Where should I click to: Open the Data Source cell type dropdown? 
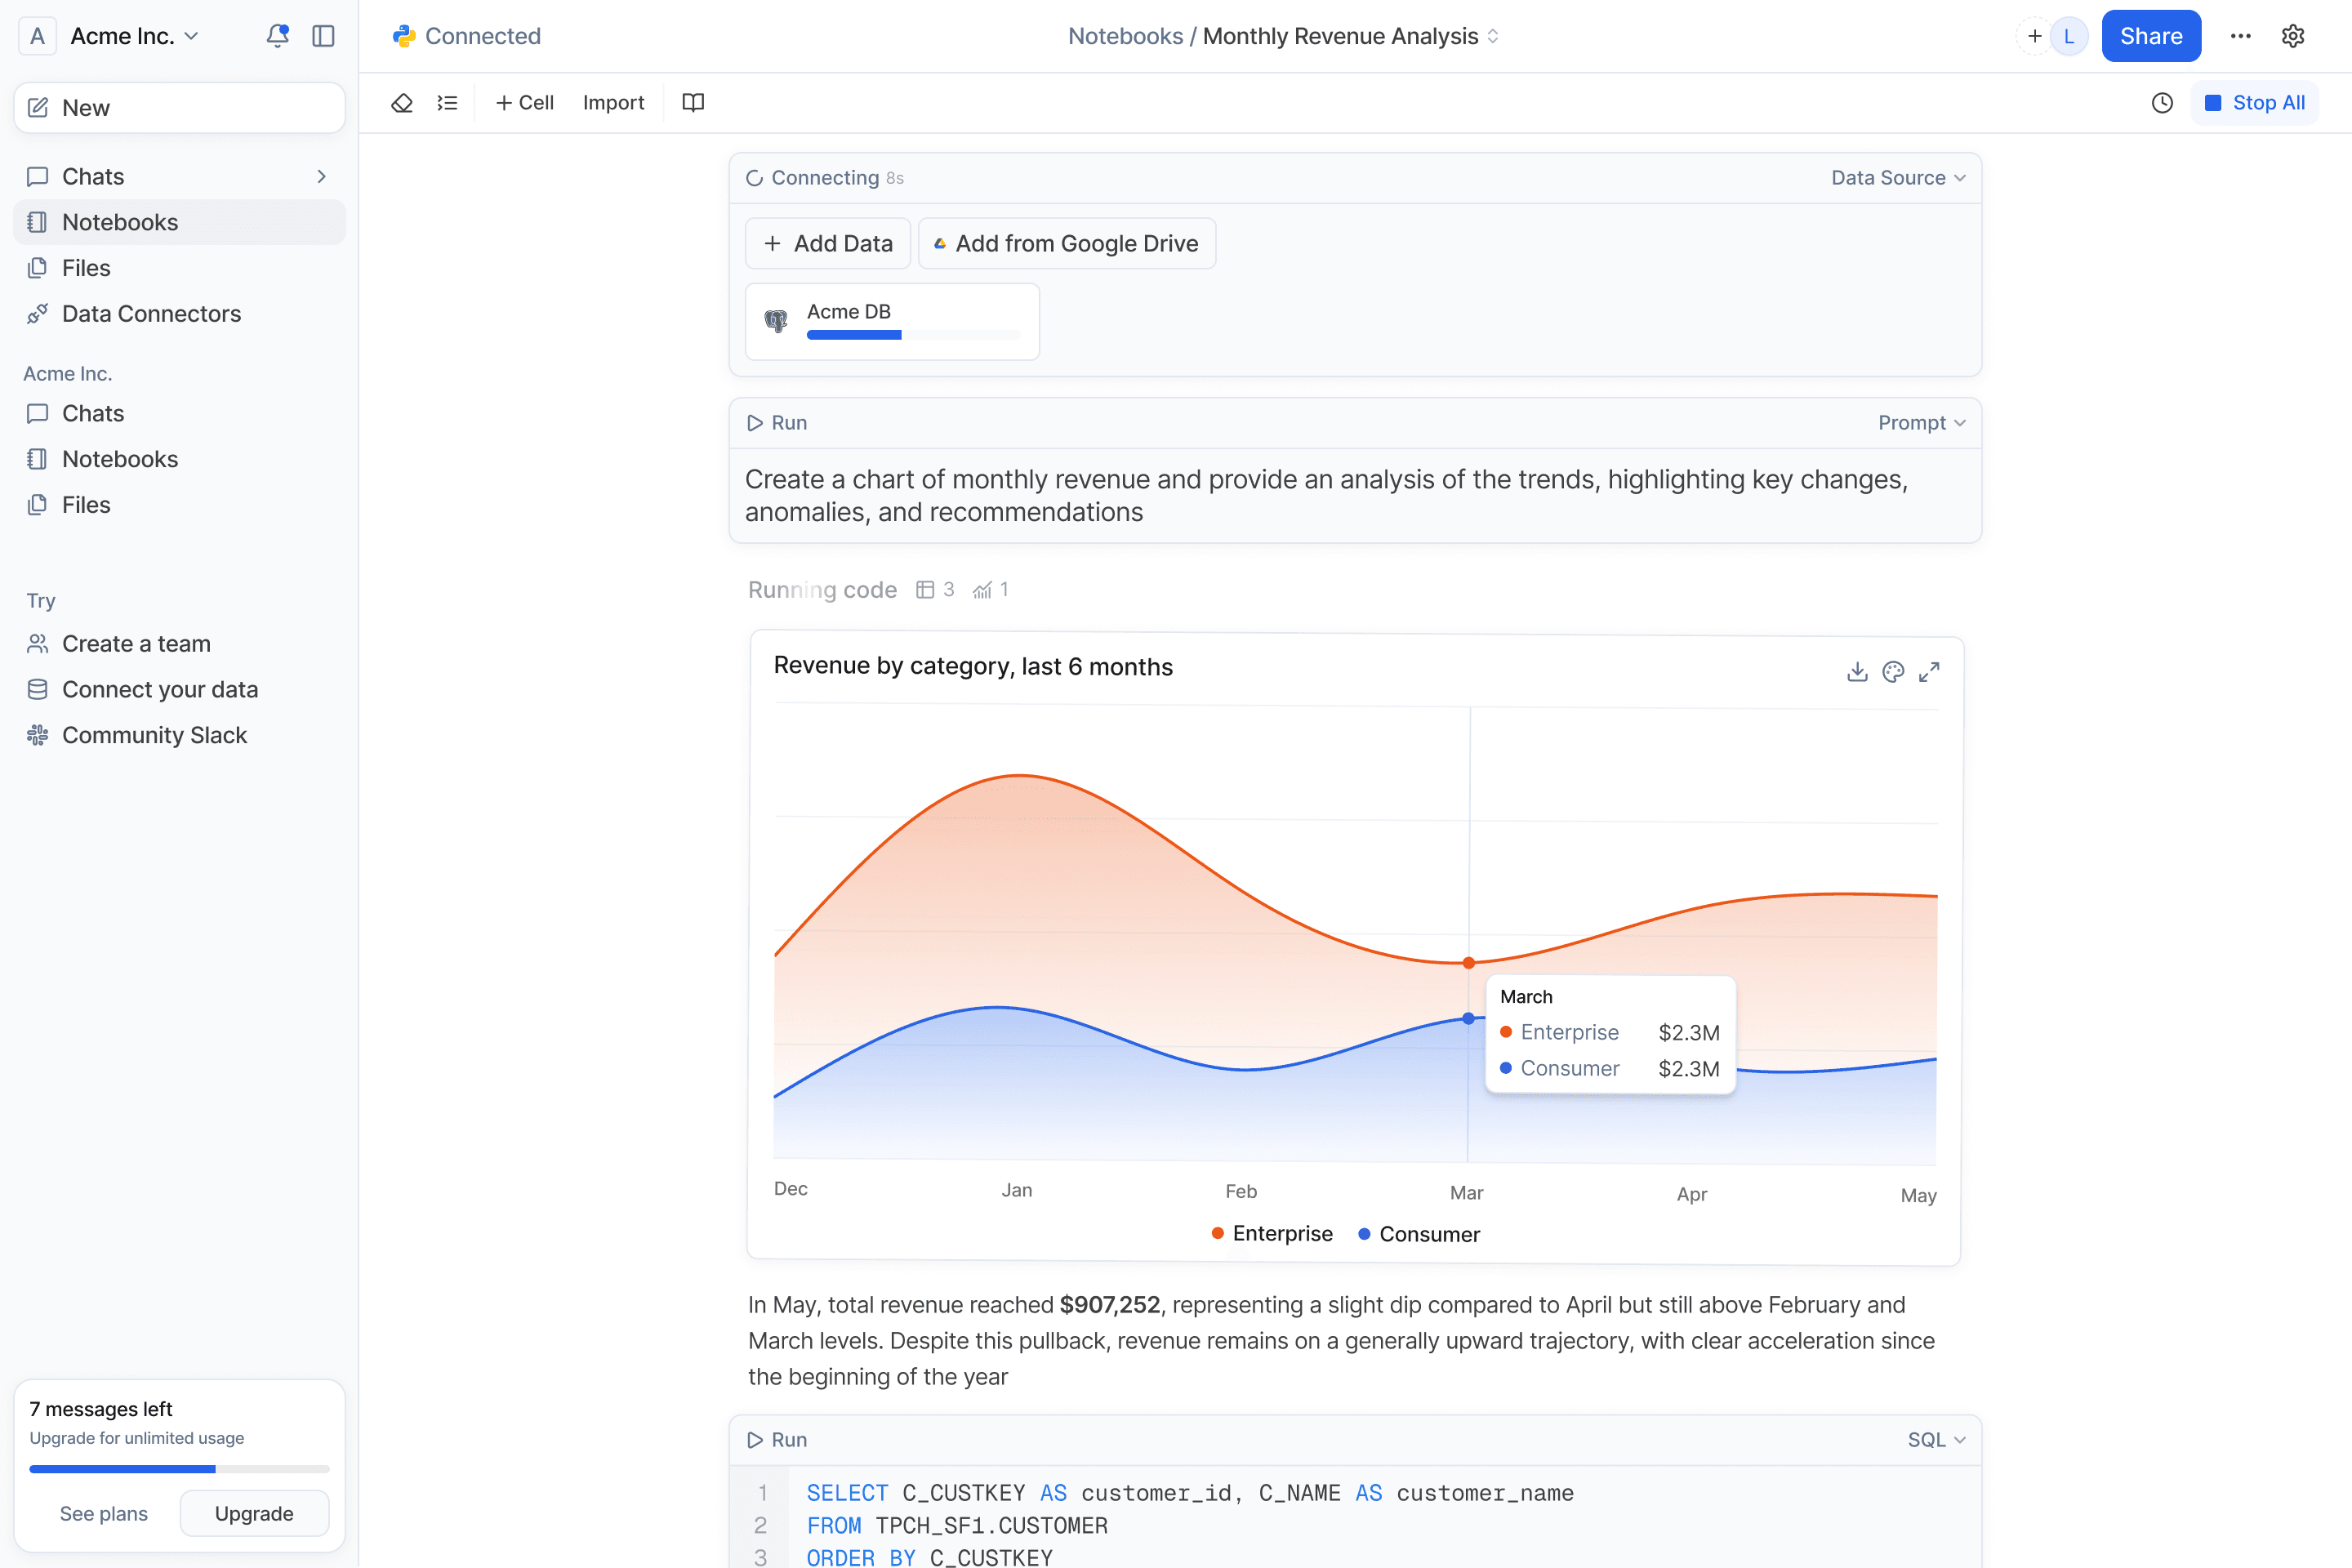[x=1898, y=178]
